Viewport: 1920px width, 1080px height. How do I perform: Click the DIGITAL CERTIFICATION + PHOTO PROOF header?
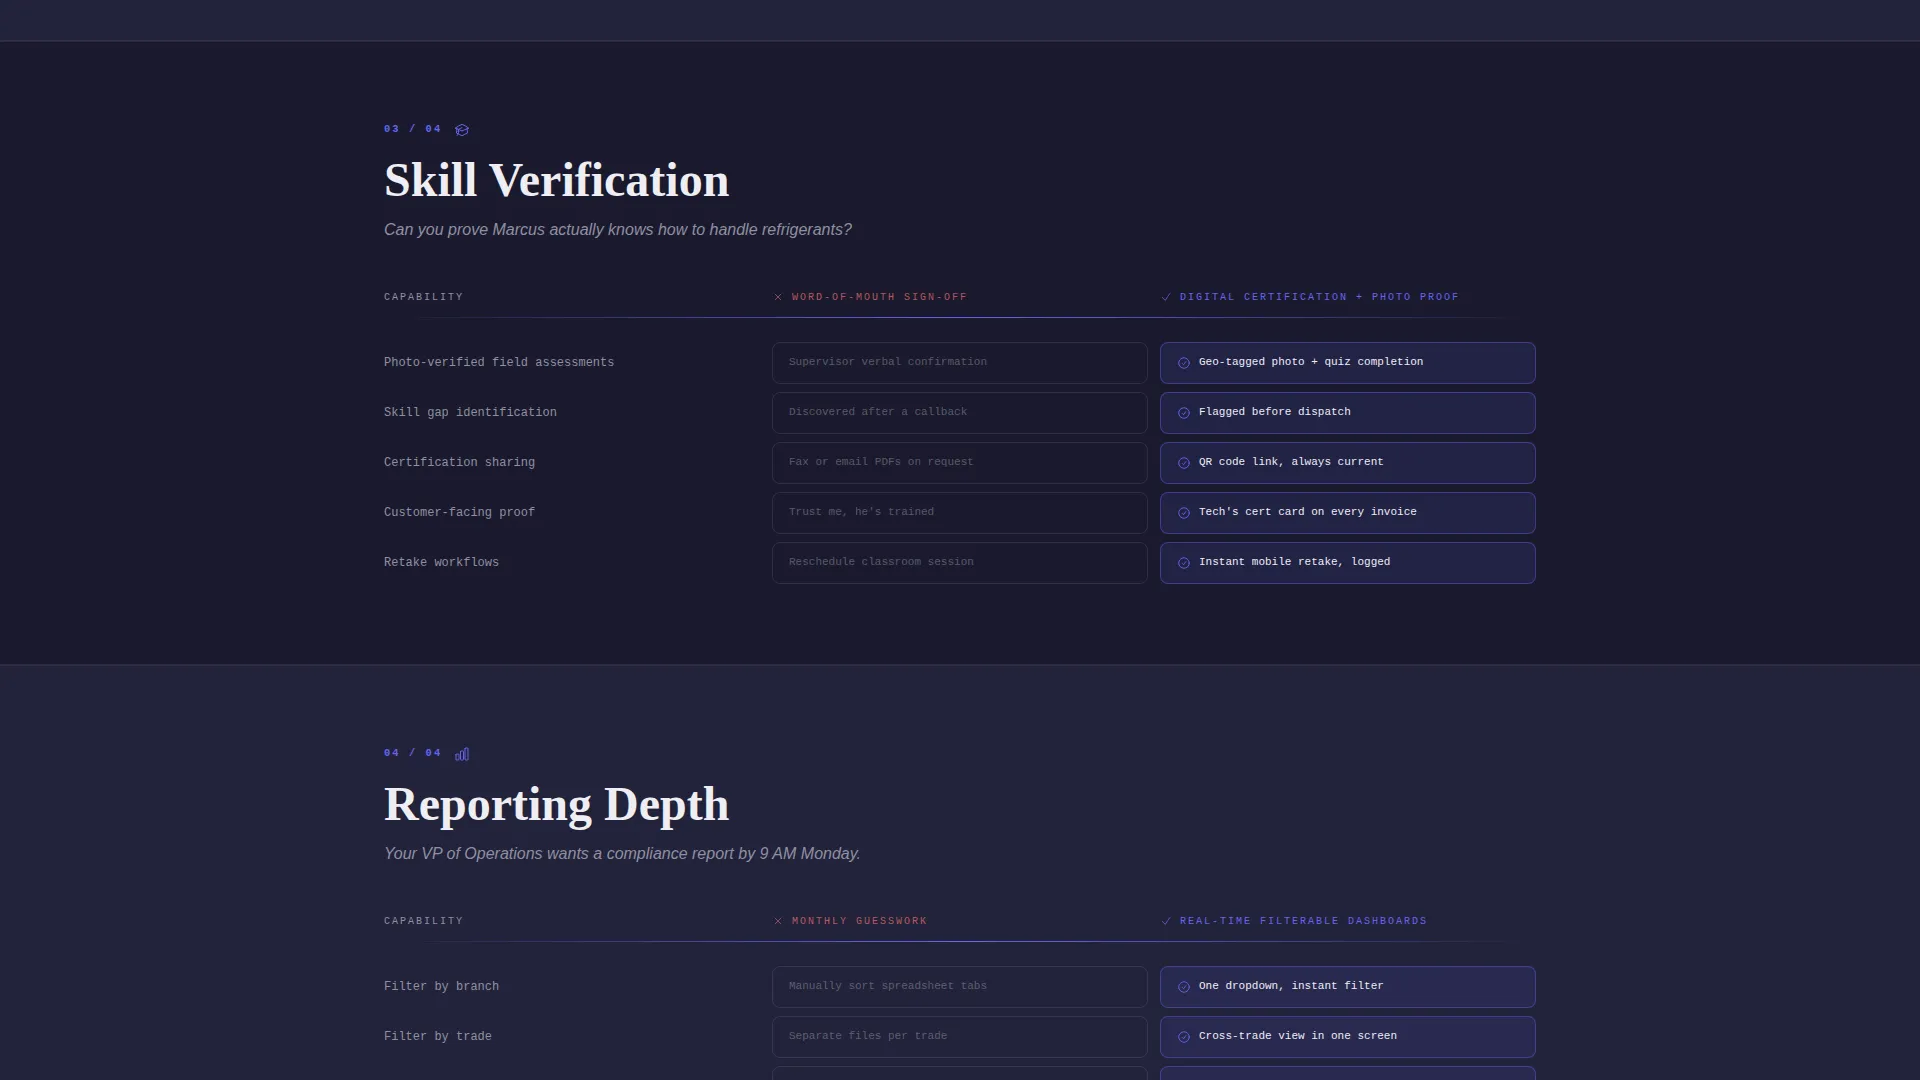(1319, 297)
